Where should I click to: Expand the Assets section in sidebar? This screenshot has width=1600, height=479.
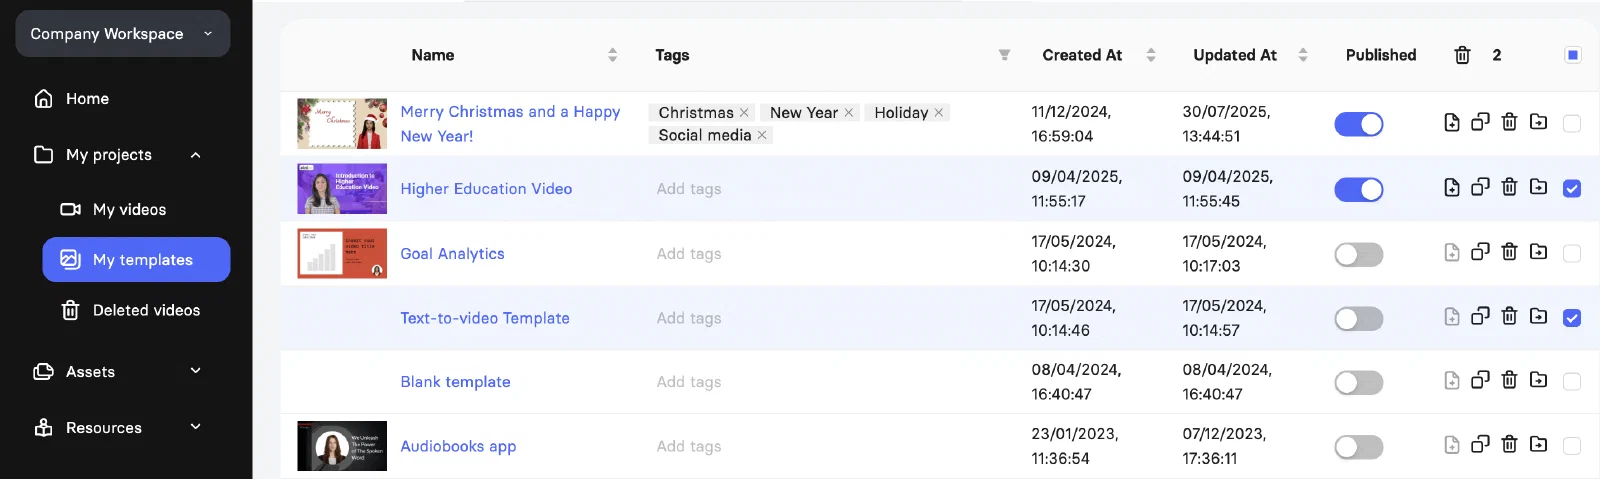point(196,371)
